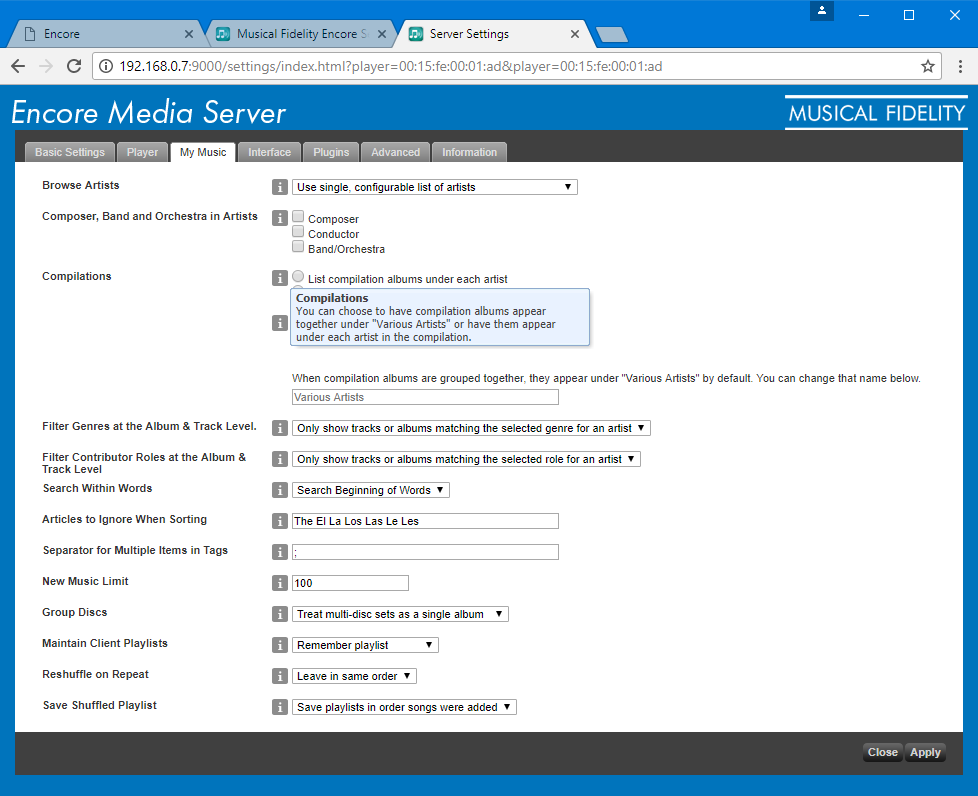Image resolution: width=978 pixels, height=796 pixels.
Task: Click info icon for New Music Limit
Action: [279, 583]
